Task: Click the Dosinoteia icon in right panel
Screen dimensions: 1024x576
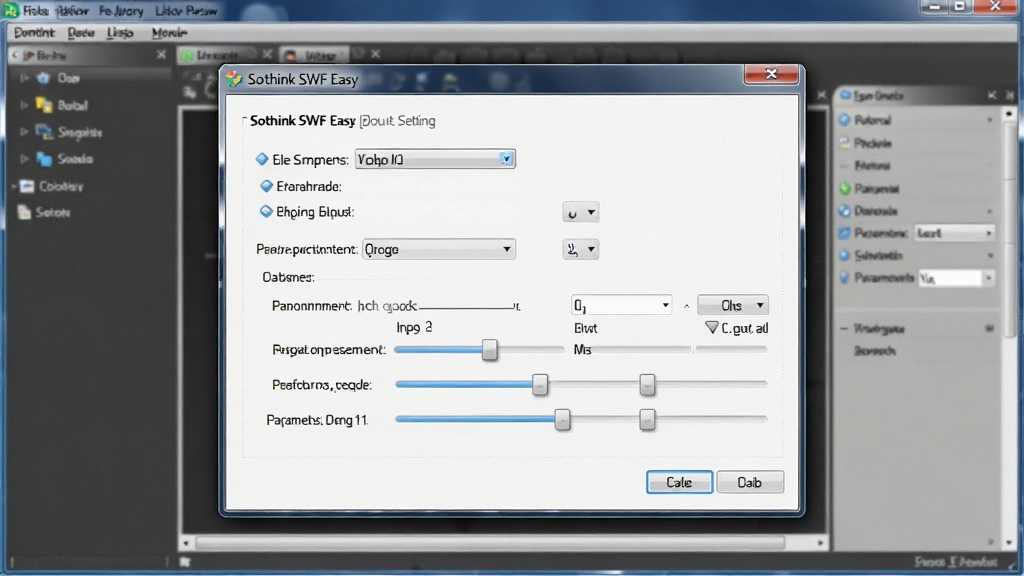Action: pos(845,211)
